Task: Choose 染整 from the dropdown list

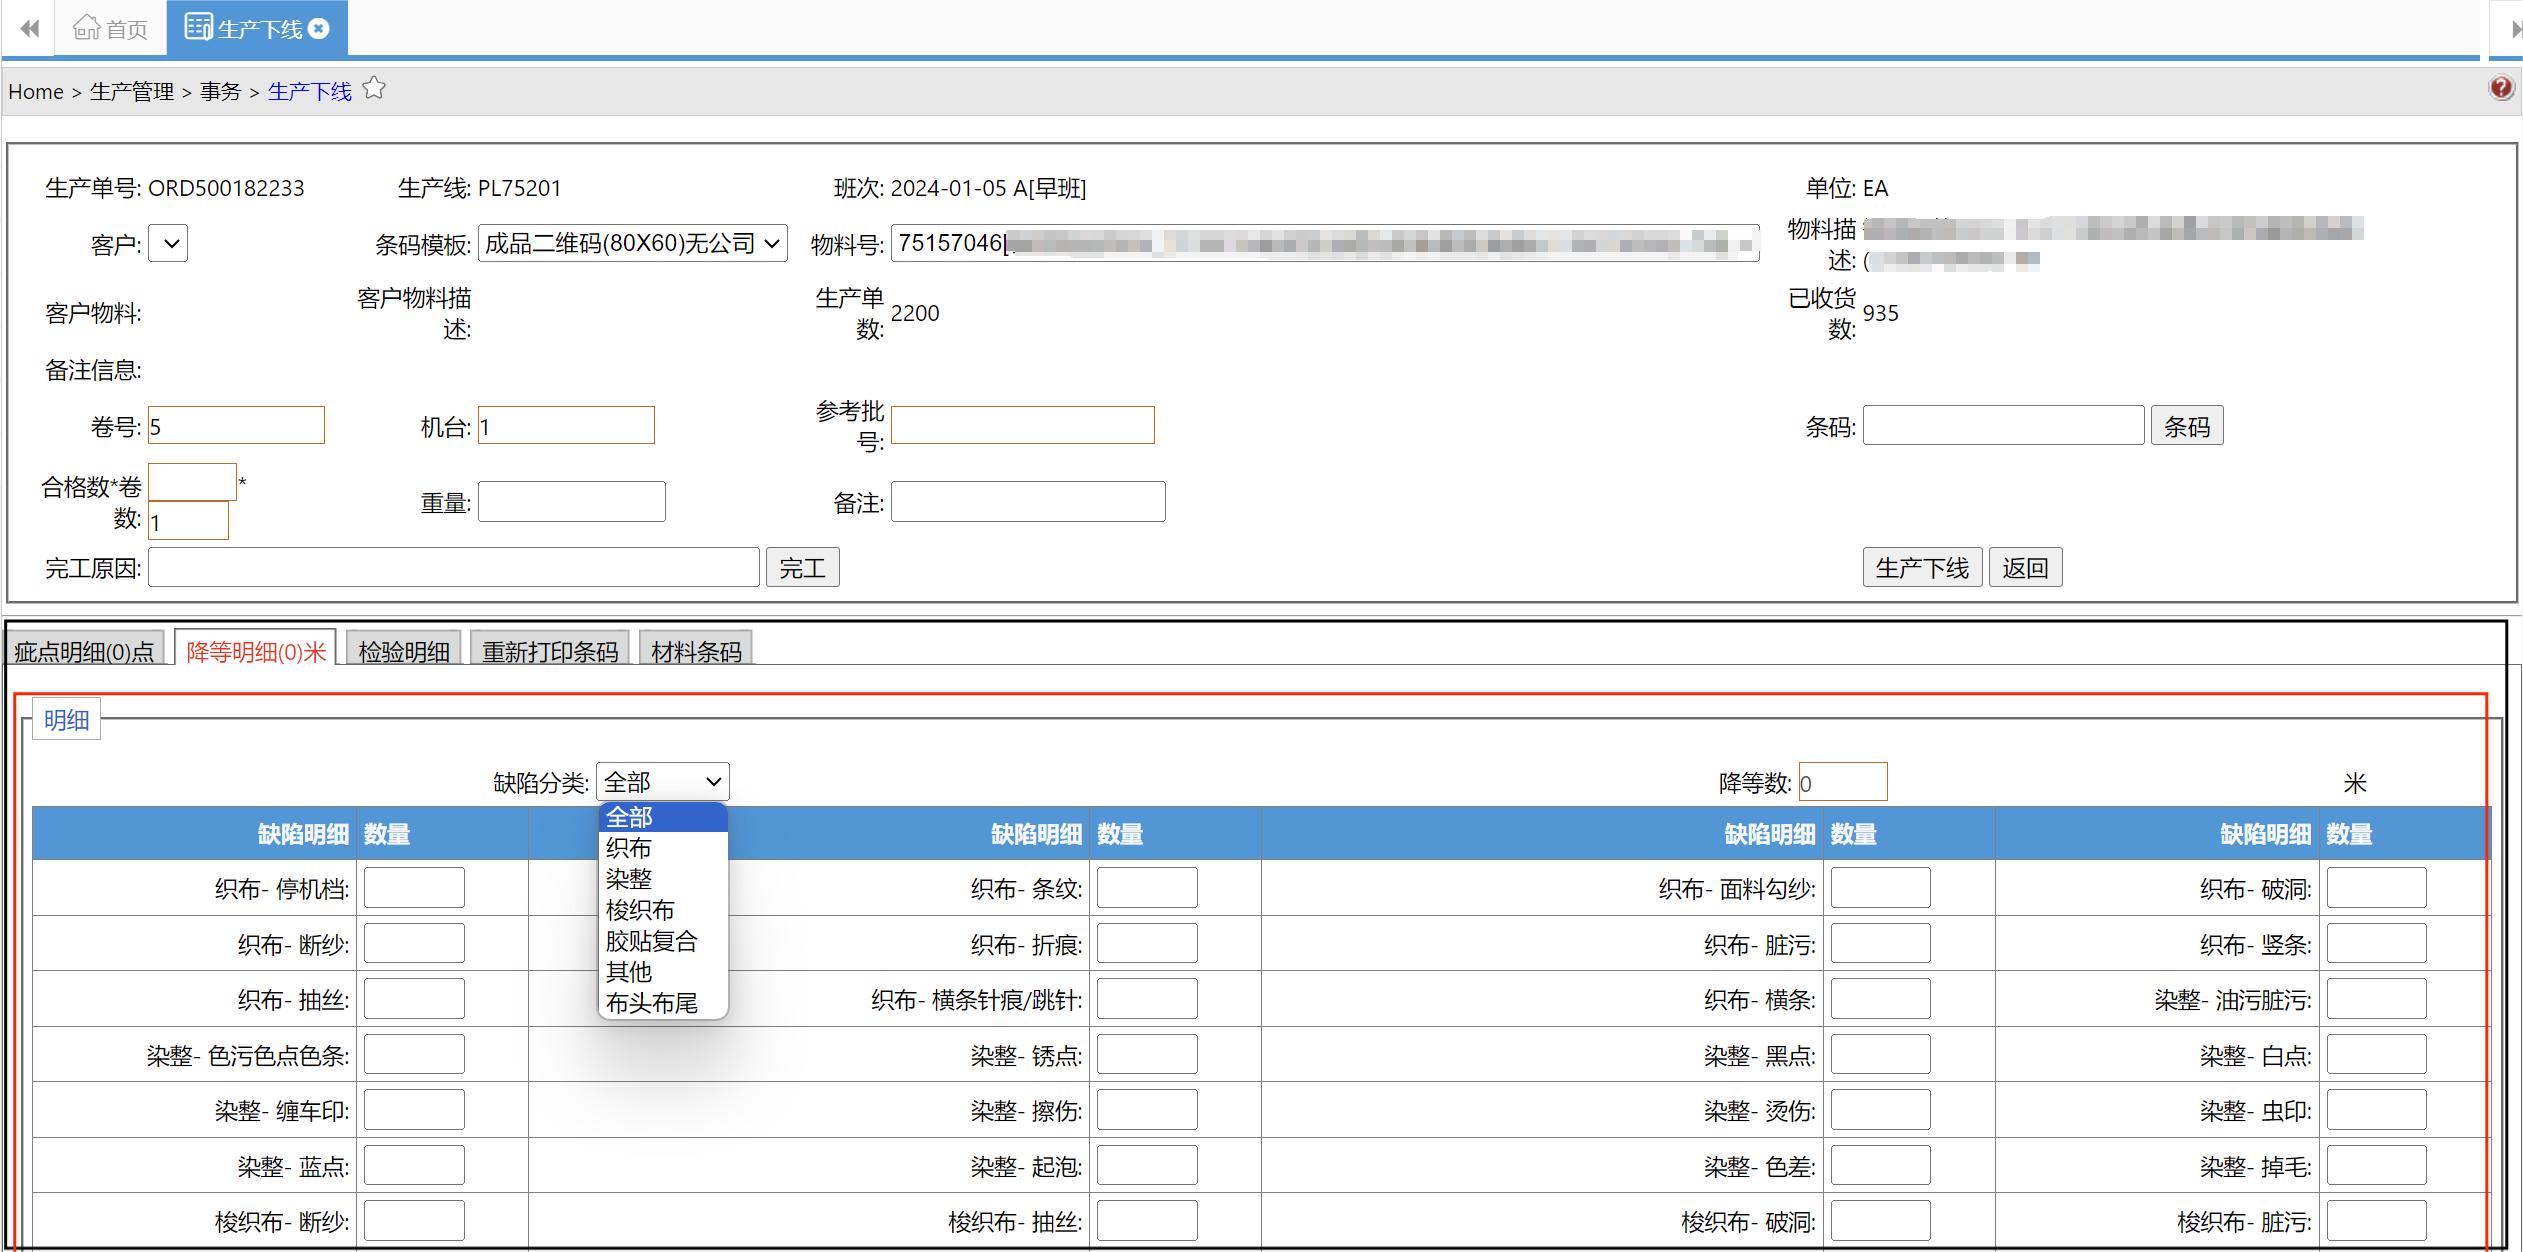Action: [x=662, y=879]
